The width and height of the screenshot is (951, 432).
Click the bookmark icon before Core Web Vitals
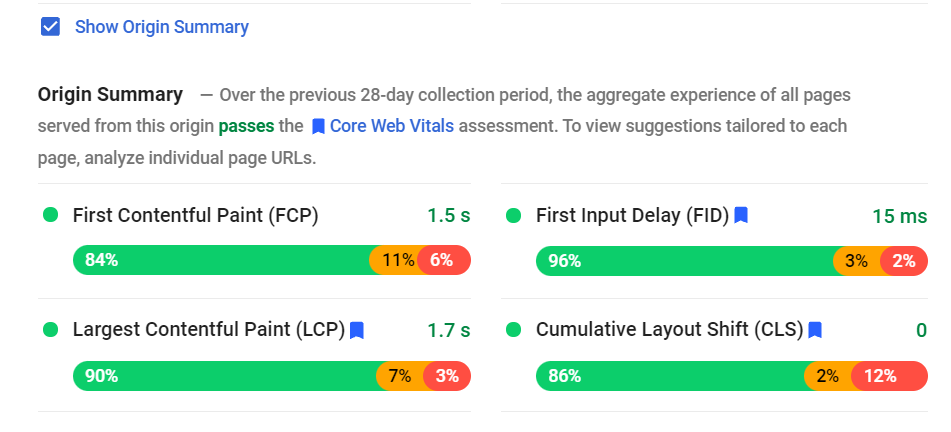click(x=318, y=127)
